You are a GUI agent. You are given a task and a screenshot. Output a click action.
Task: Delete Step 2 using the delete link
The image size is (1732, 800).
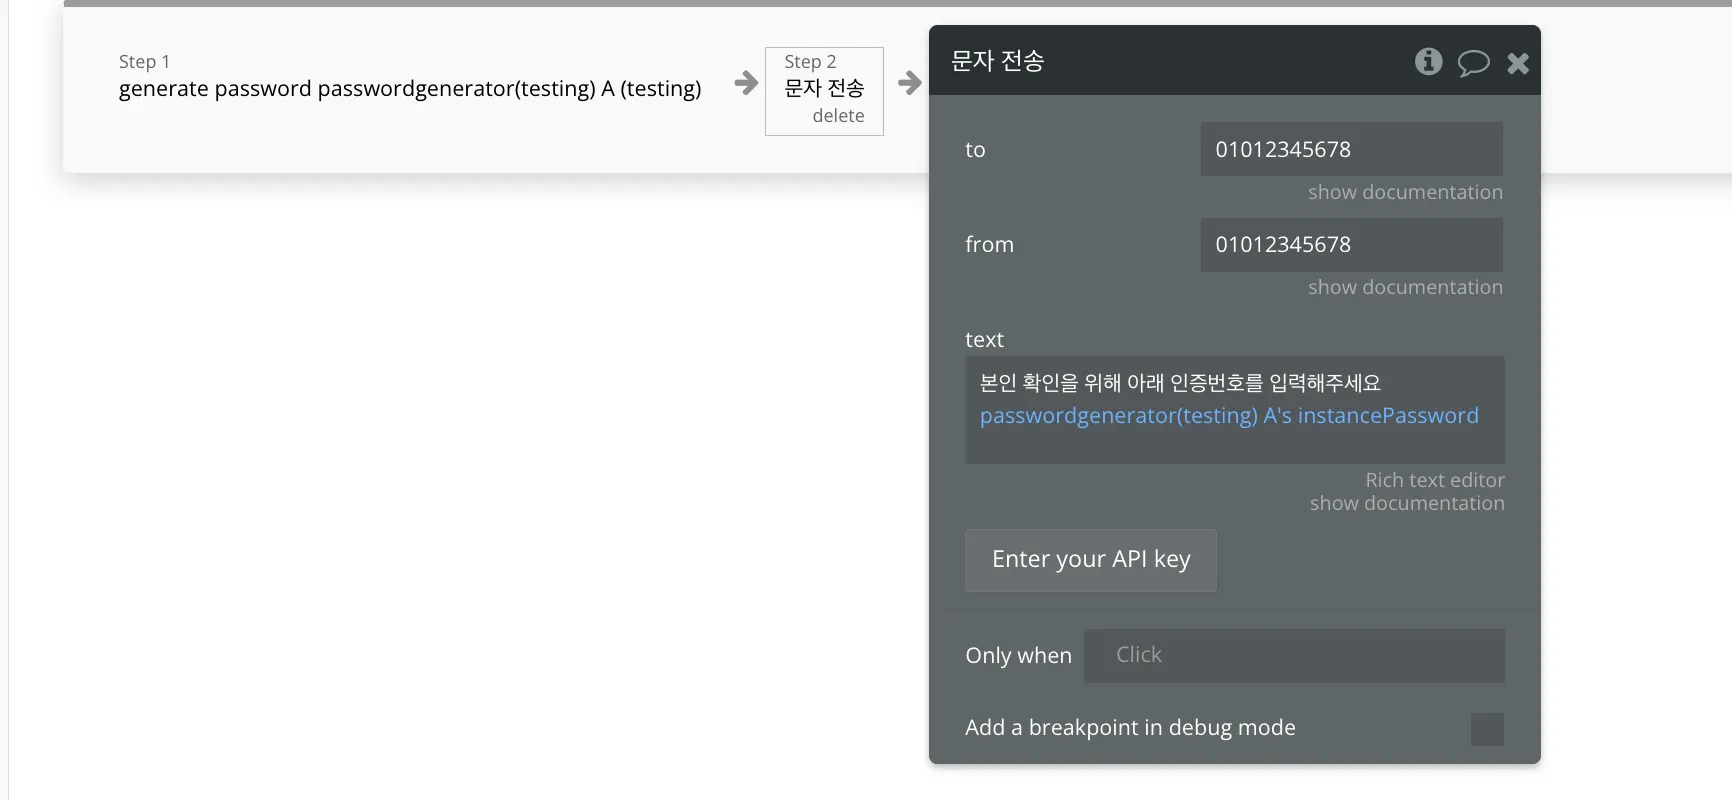click(x=838, y=115)
